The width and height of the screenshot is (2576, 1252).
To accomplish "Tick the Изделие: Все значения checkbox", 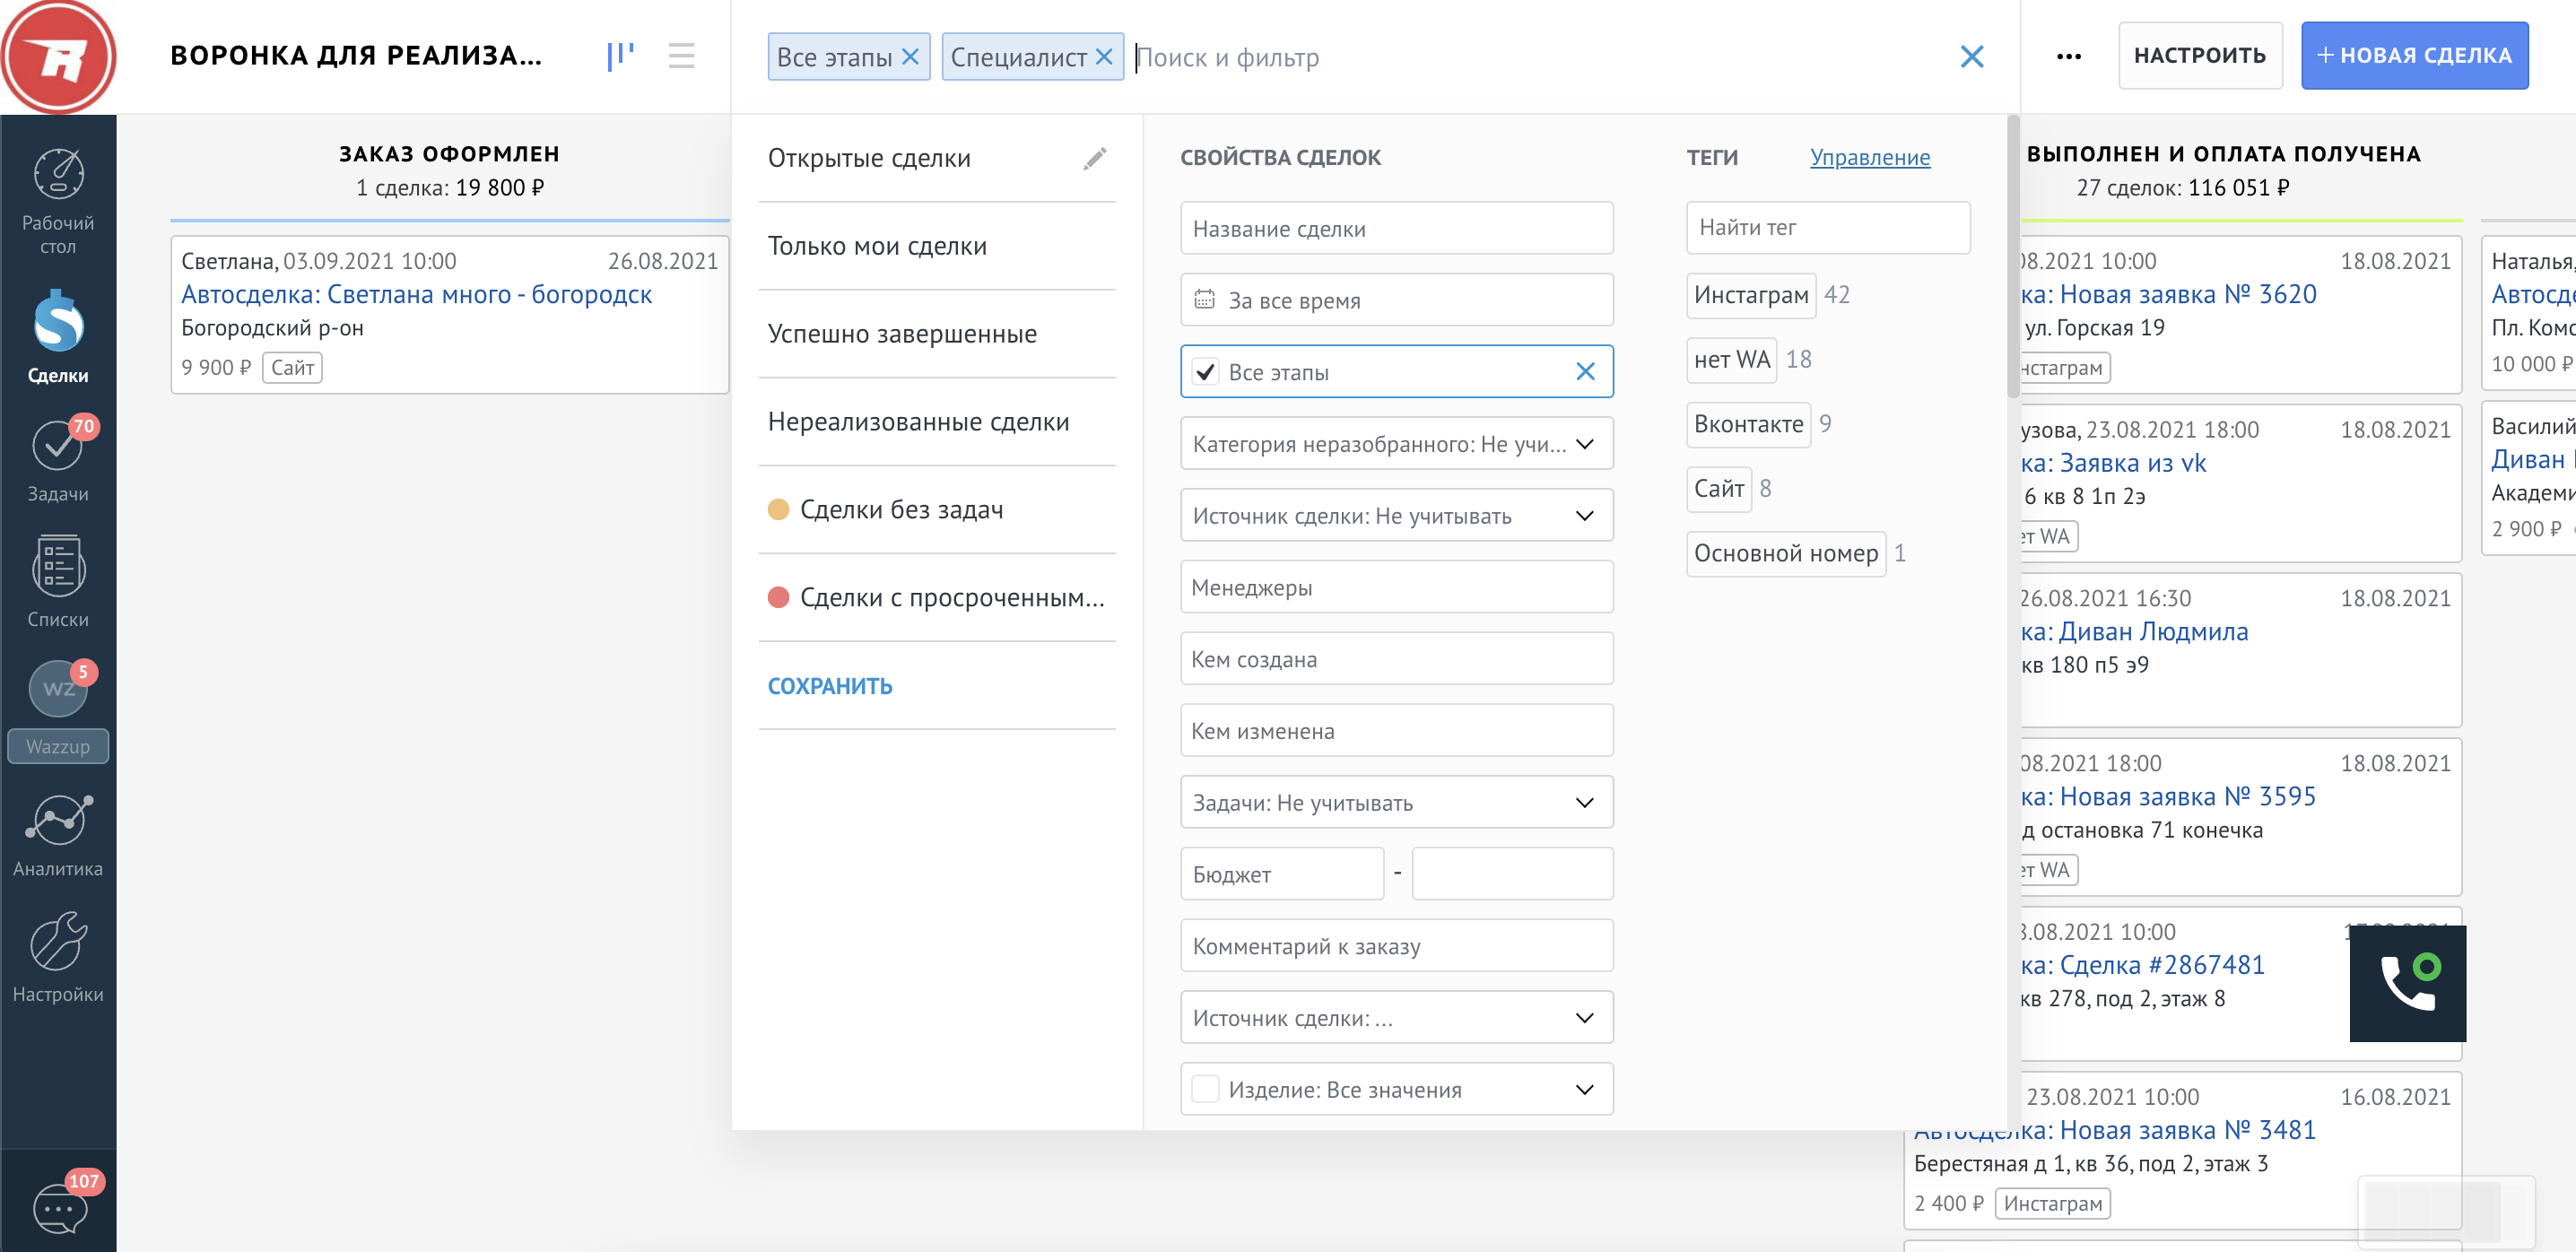I will click(1206, 1089).
